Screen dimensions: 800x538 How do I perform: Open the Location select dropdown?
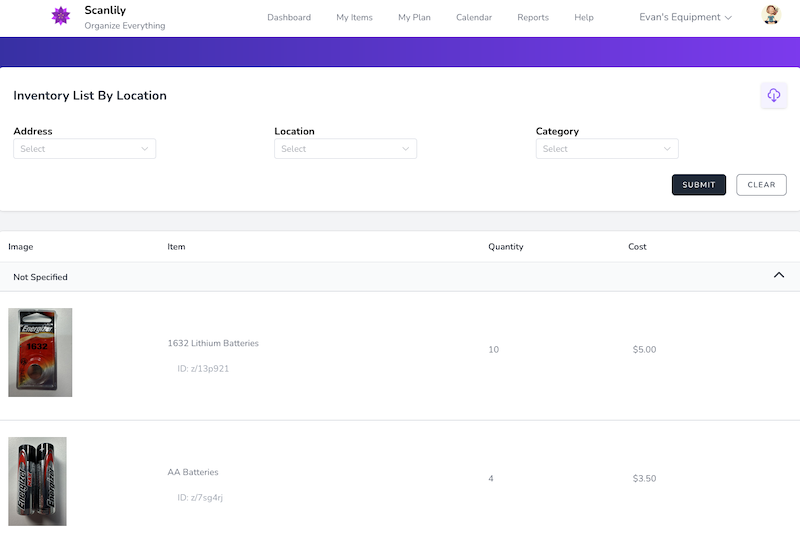pos(345,149)
